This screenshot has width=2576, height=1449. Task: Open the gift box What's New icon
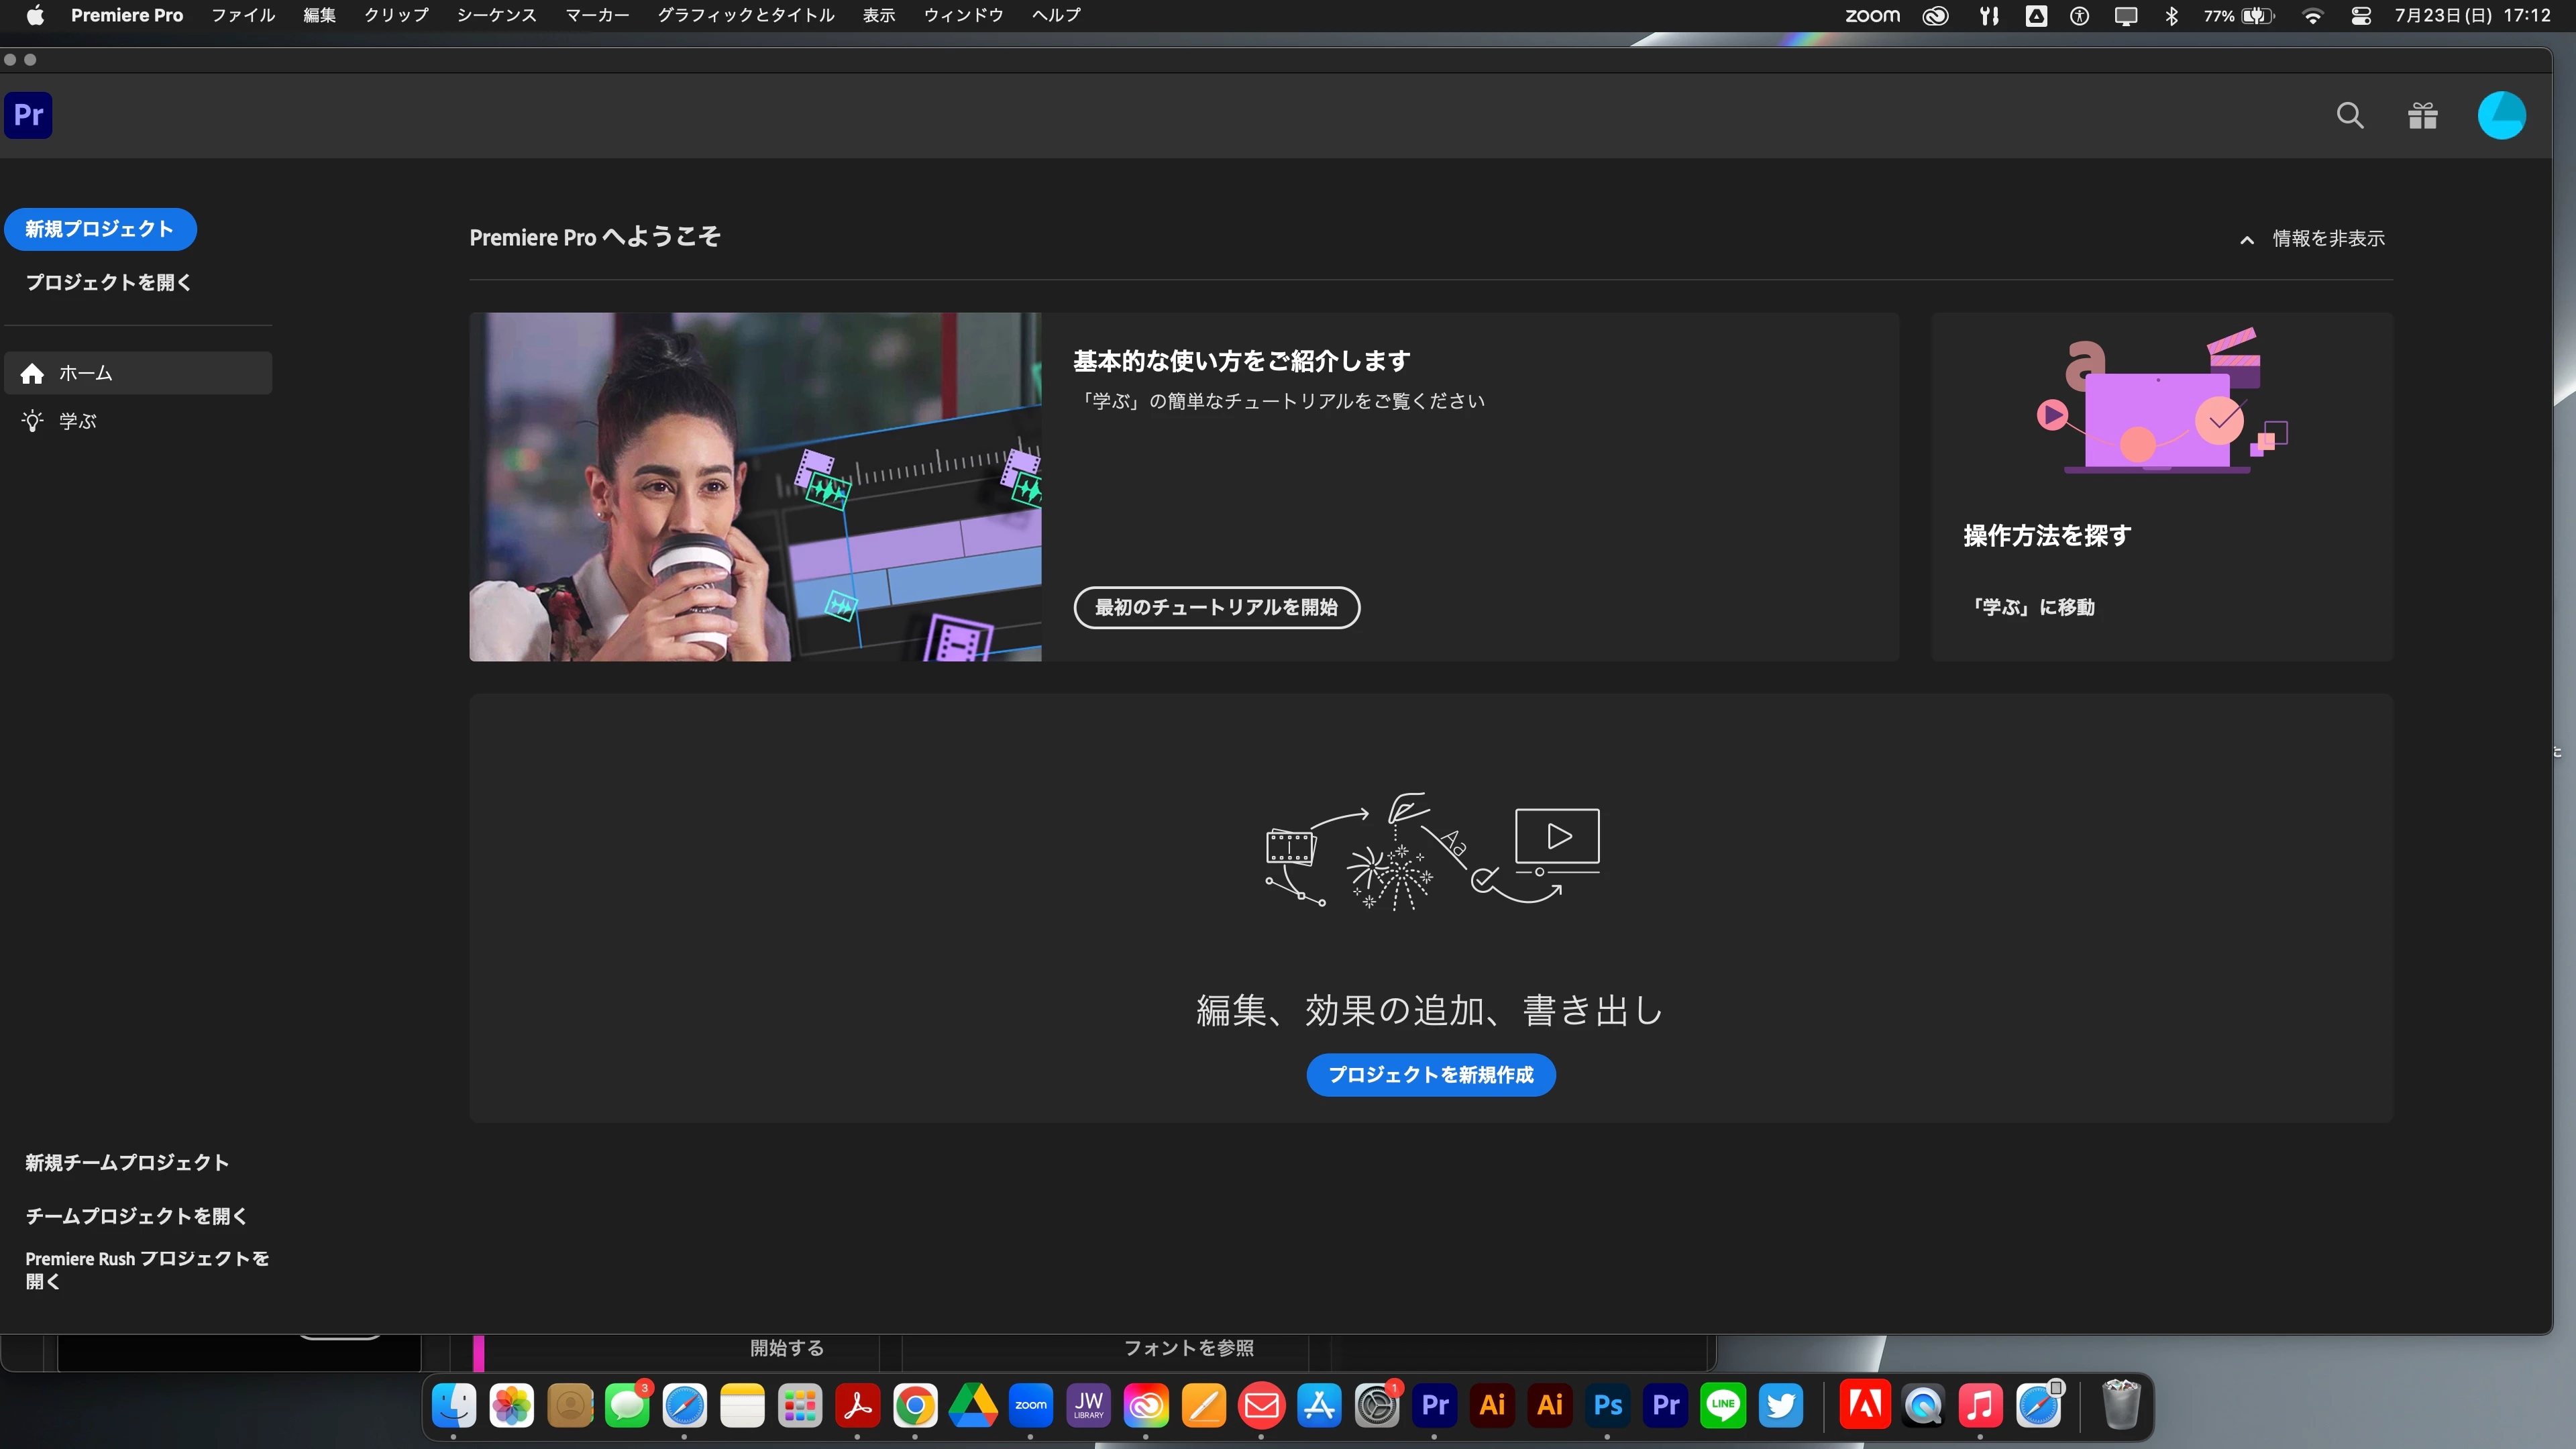[x=2422, y=116]
